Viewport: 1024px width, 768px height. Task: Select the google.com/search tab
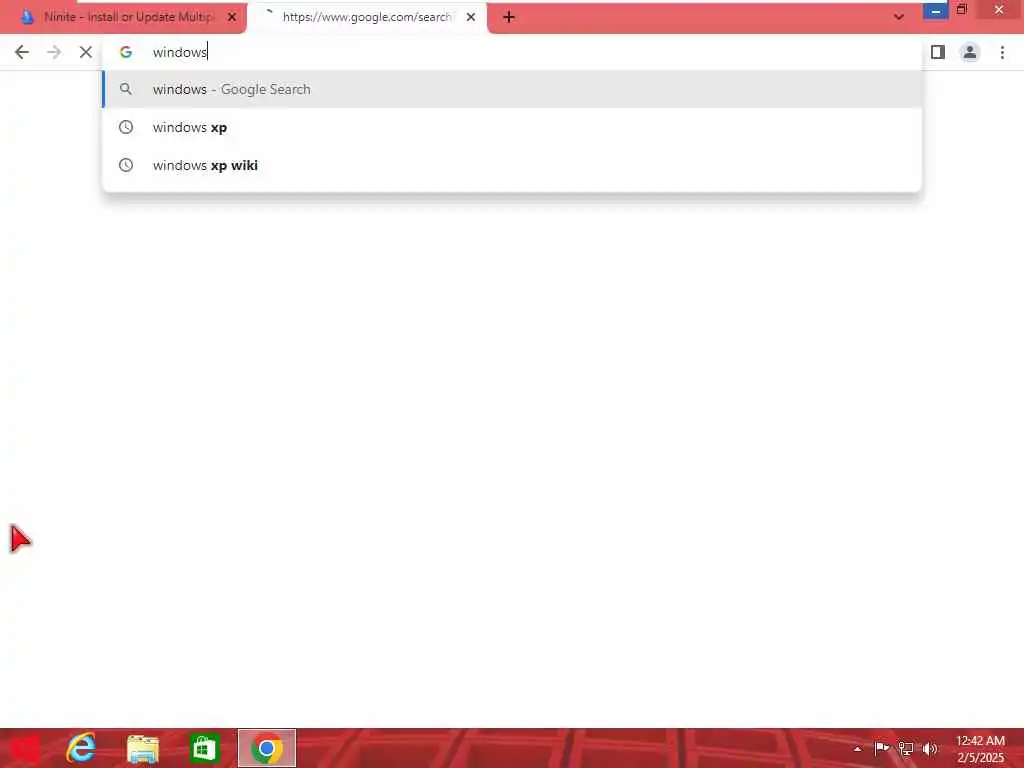click(367, 17)
